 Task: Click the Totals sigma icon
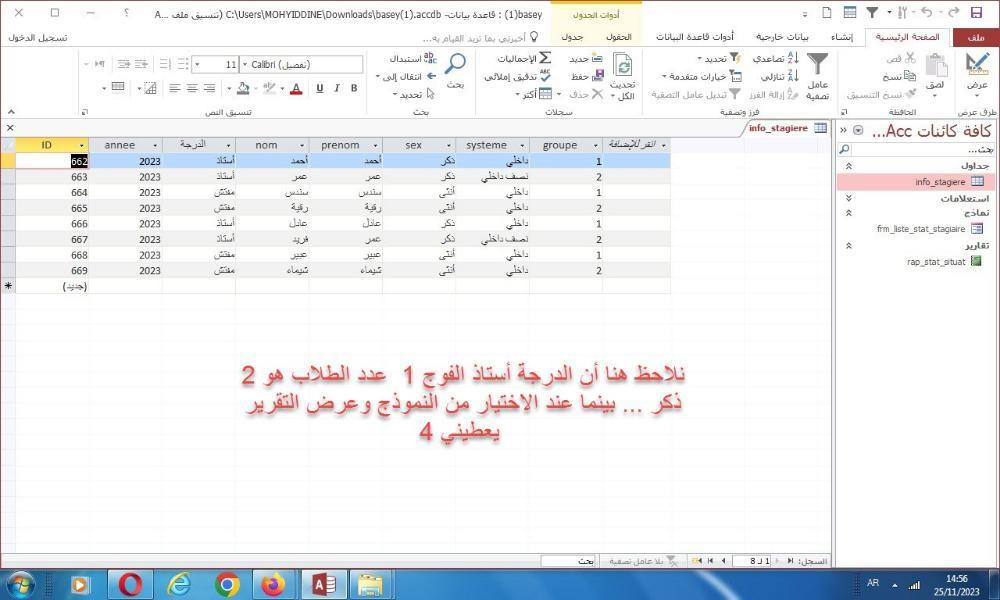pos(545,59)
